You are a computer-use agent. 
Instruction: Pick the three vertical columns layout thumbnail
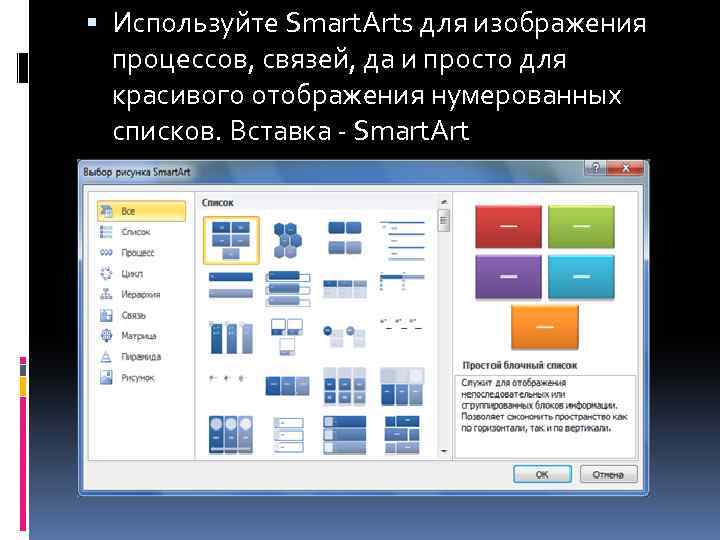click(x=231, y=338)
